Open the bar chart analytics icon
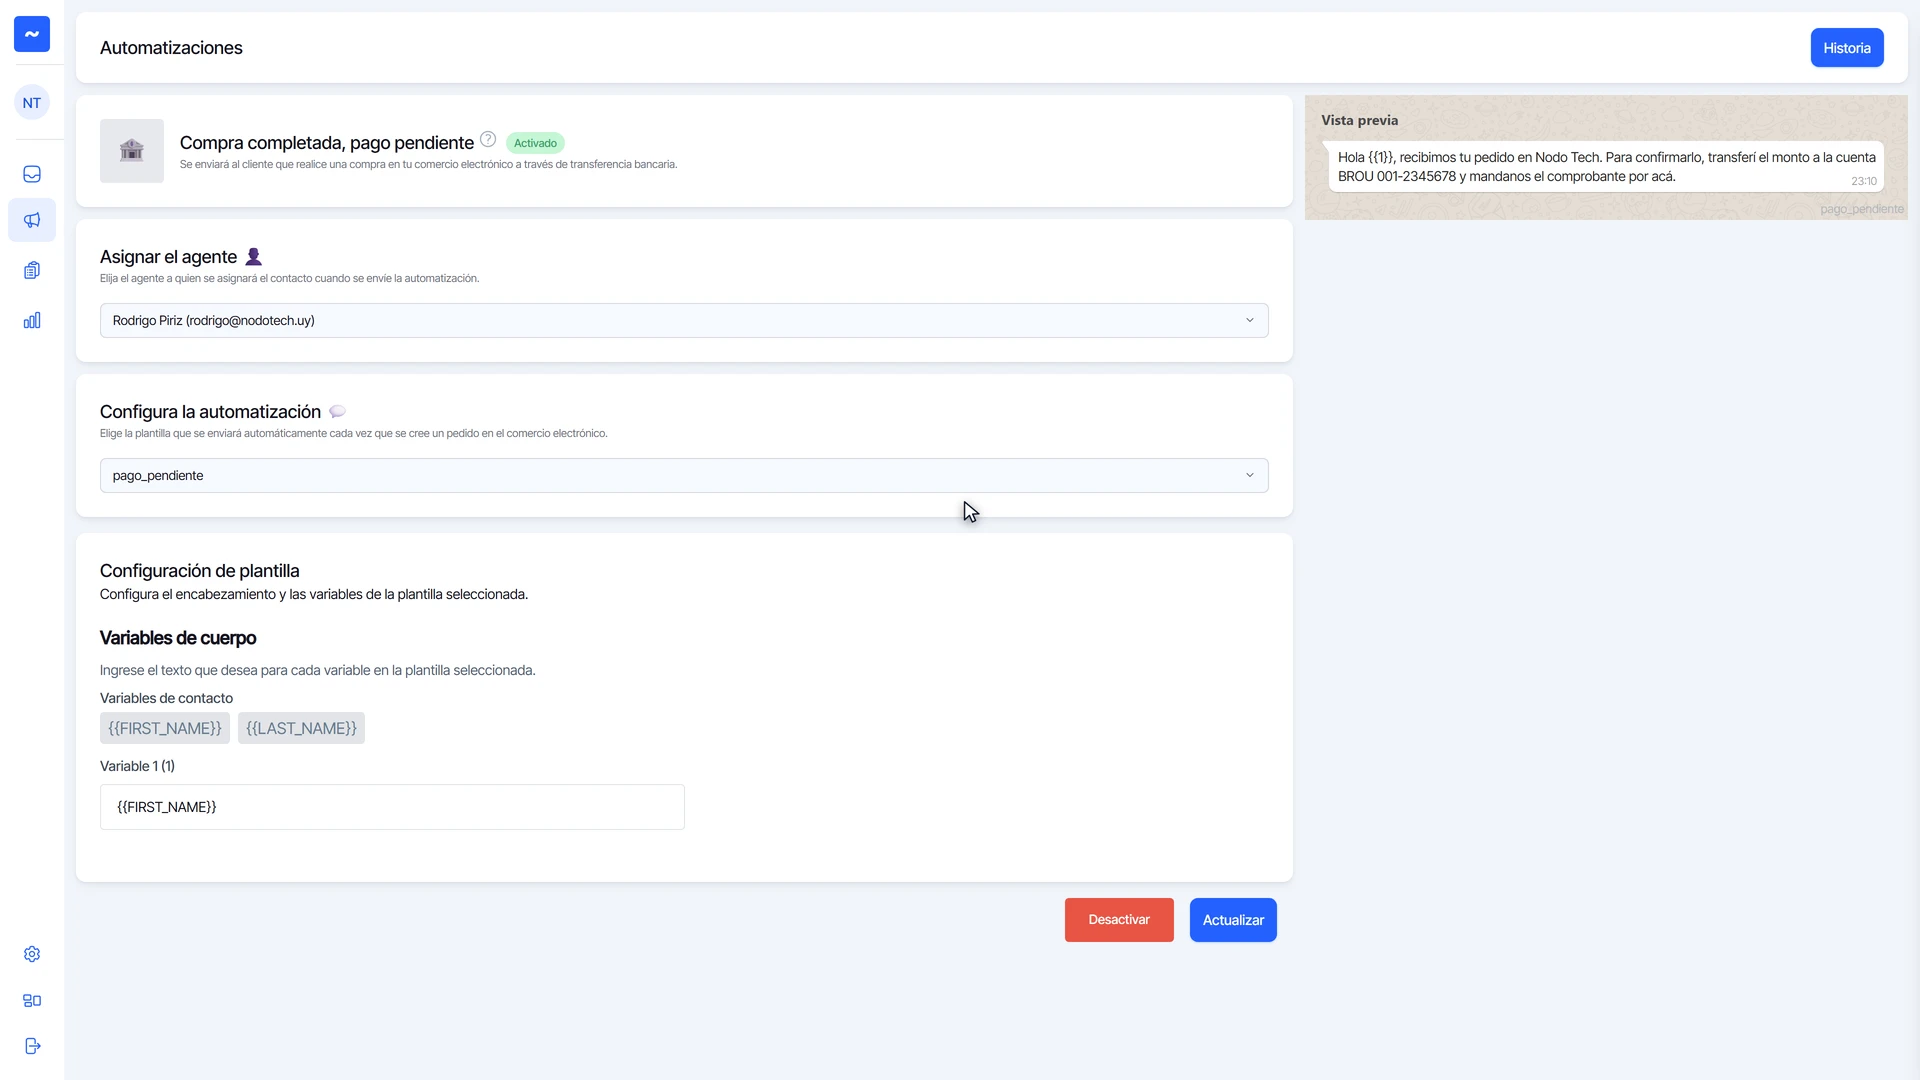 tap(32, 320)
